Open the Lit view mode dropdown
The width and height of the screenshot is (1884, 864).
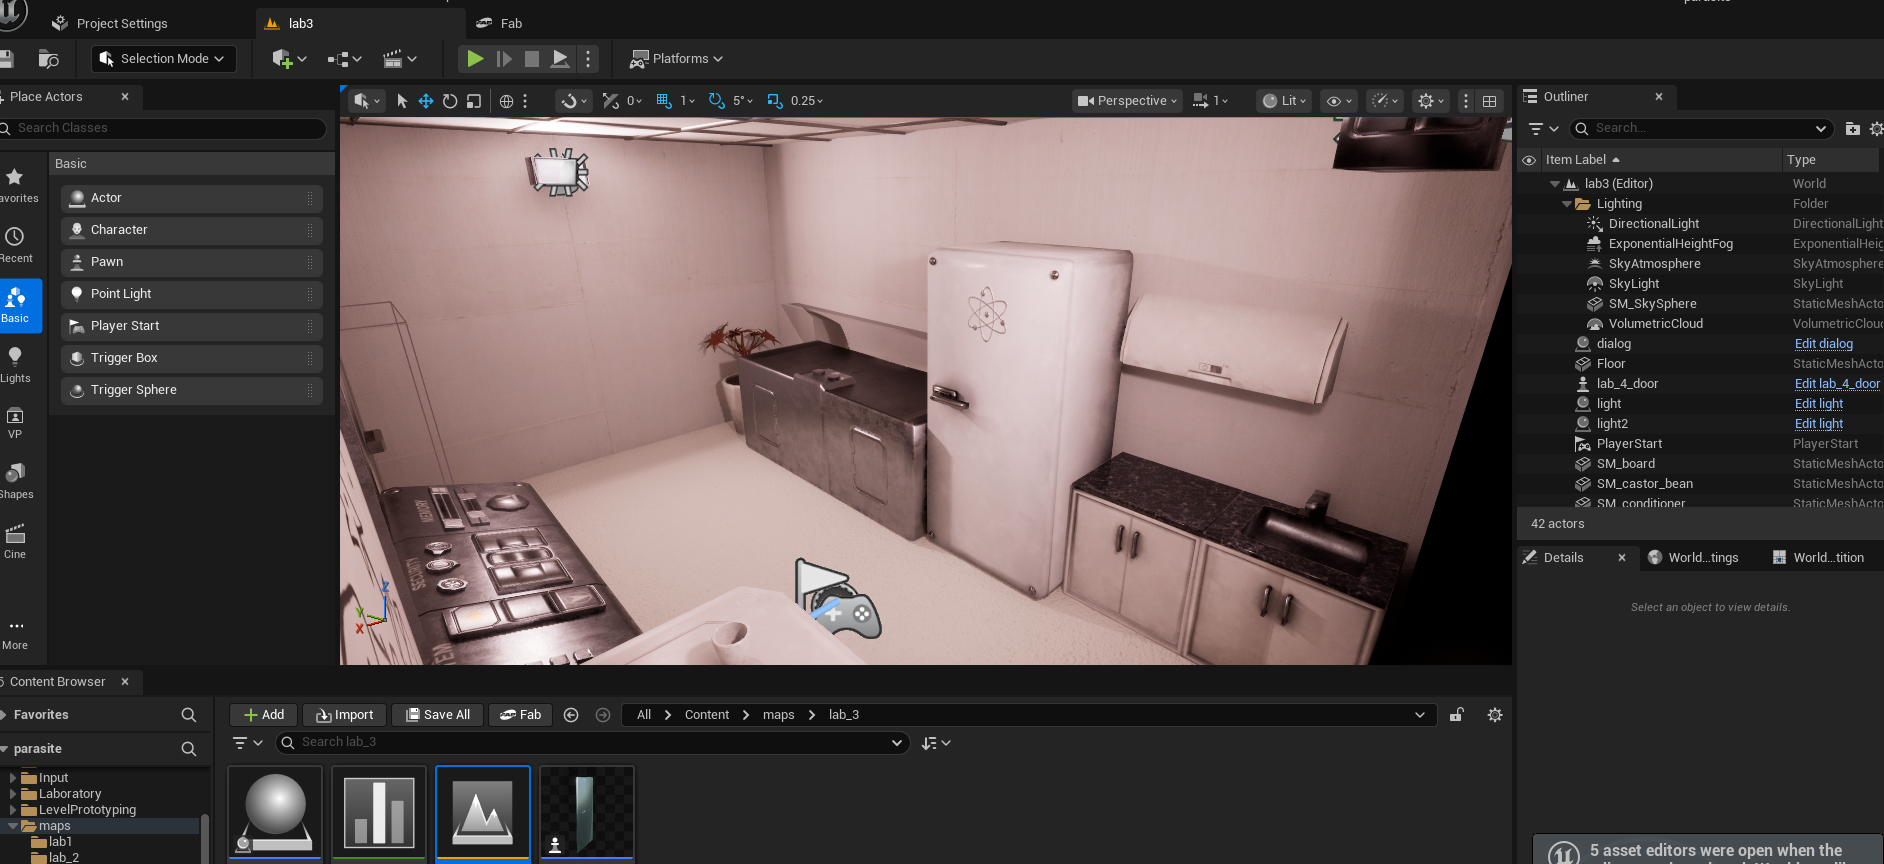[1283, 101]
